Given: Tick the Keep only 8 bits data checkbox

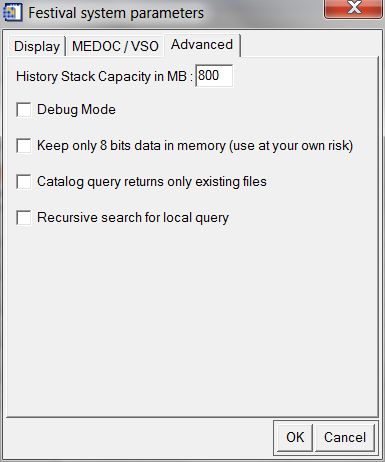Looking at the screenshot, I should pyautogui.click(x=24, y=146).
